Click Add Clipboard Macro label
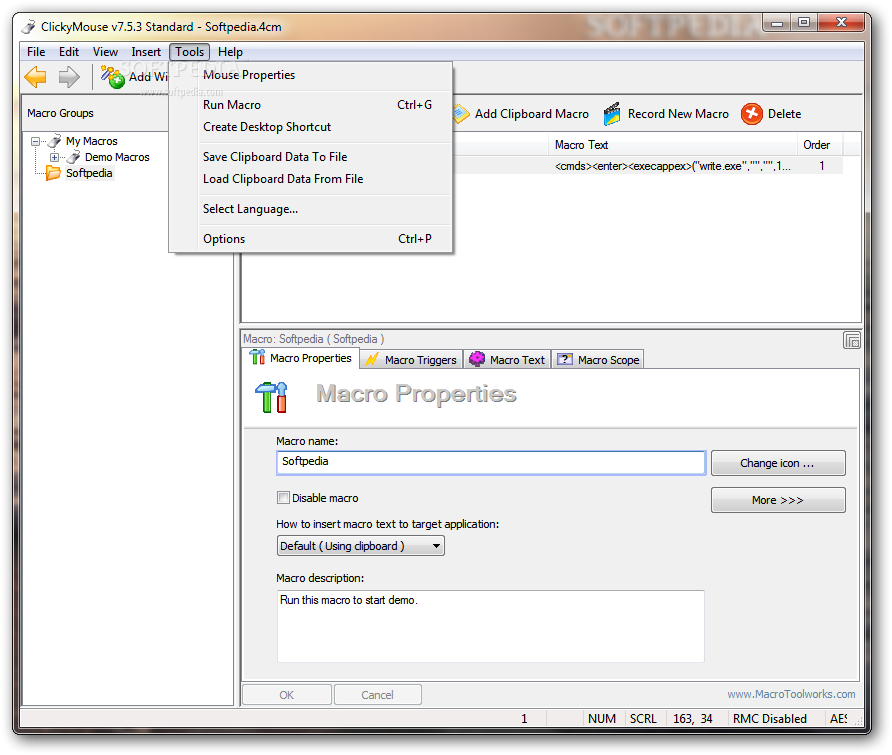The width and height of the screenshot is (892, 755). 531,114
